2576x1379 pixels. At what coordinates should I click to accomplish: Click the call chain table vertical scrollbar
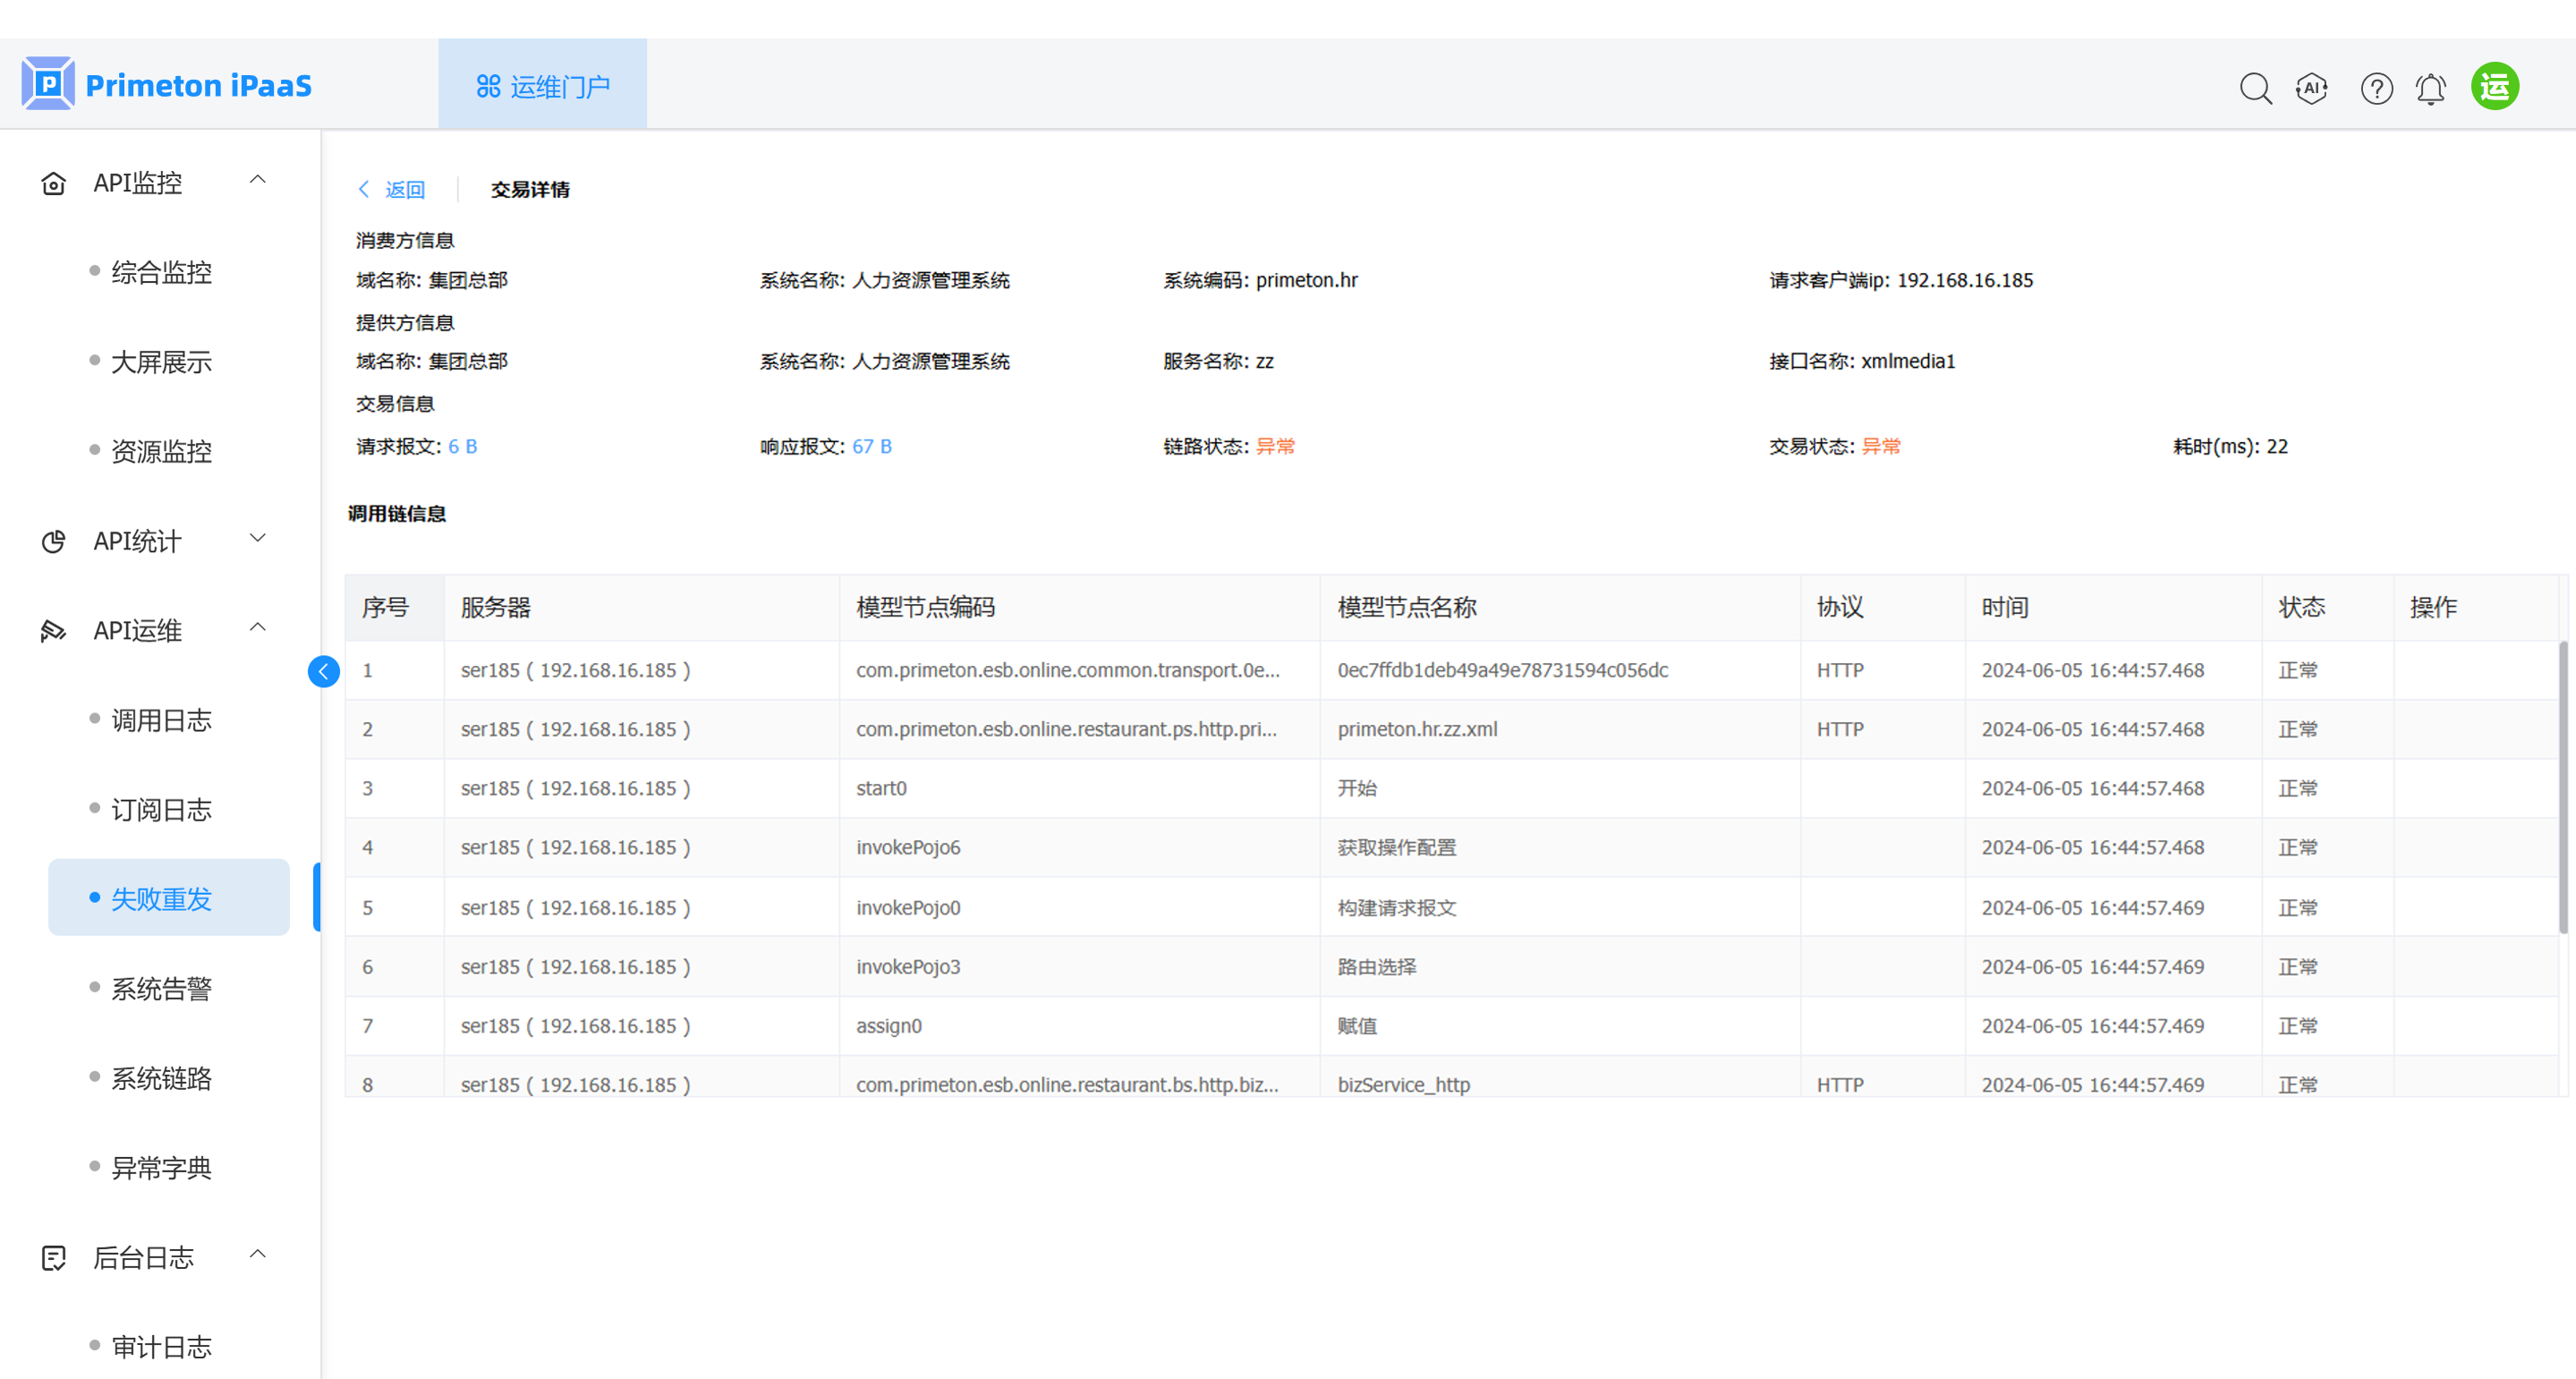coord(2563,787)
